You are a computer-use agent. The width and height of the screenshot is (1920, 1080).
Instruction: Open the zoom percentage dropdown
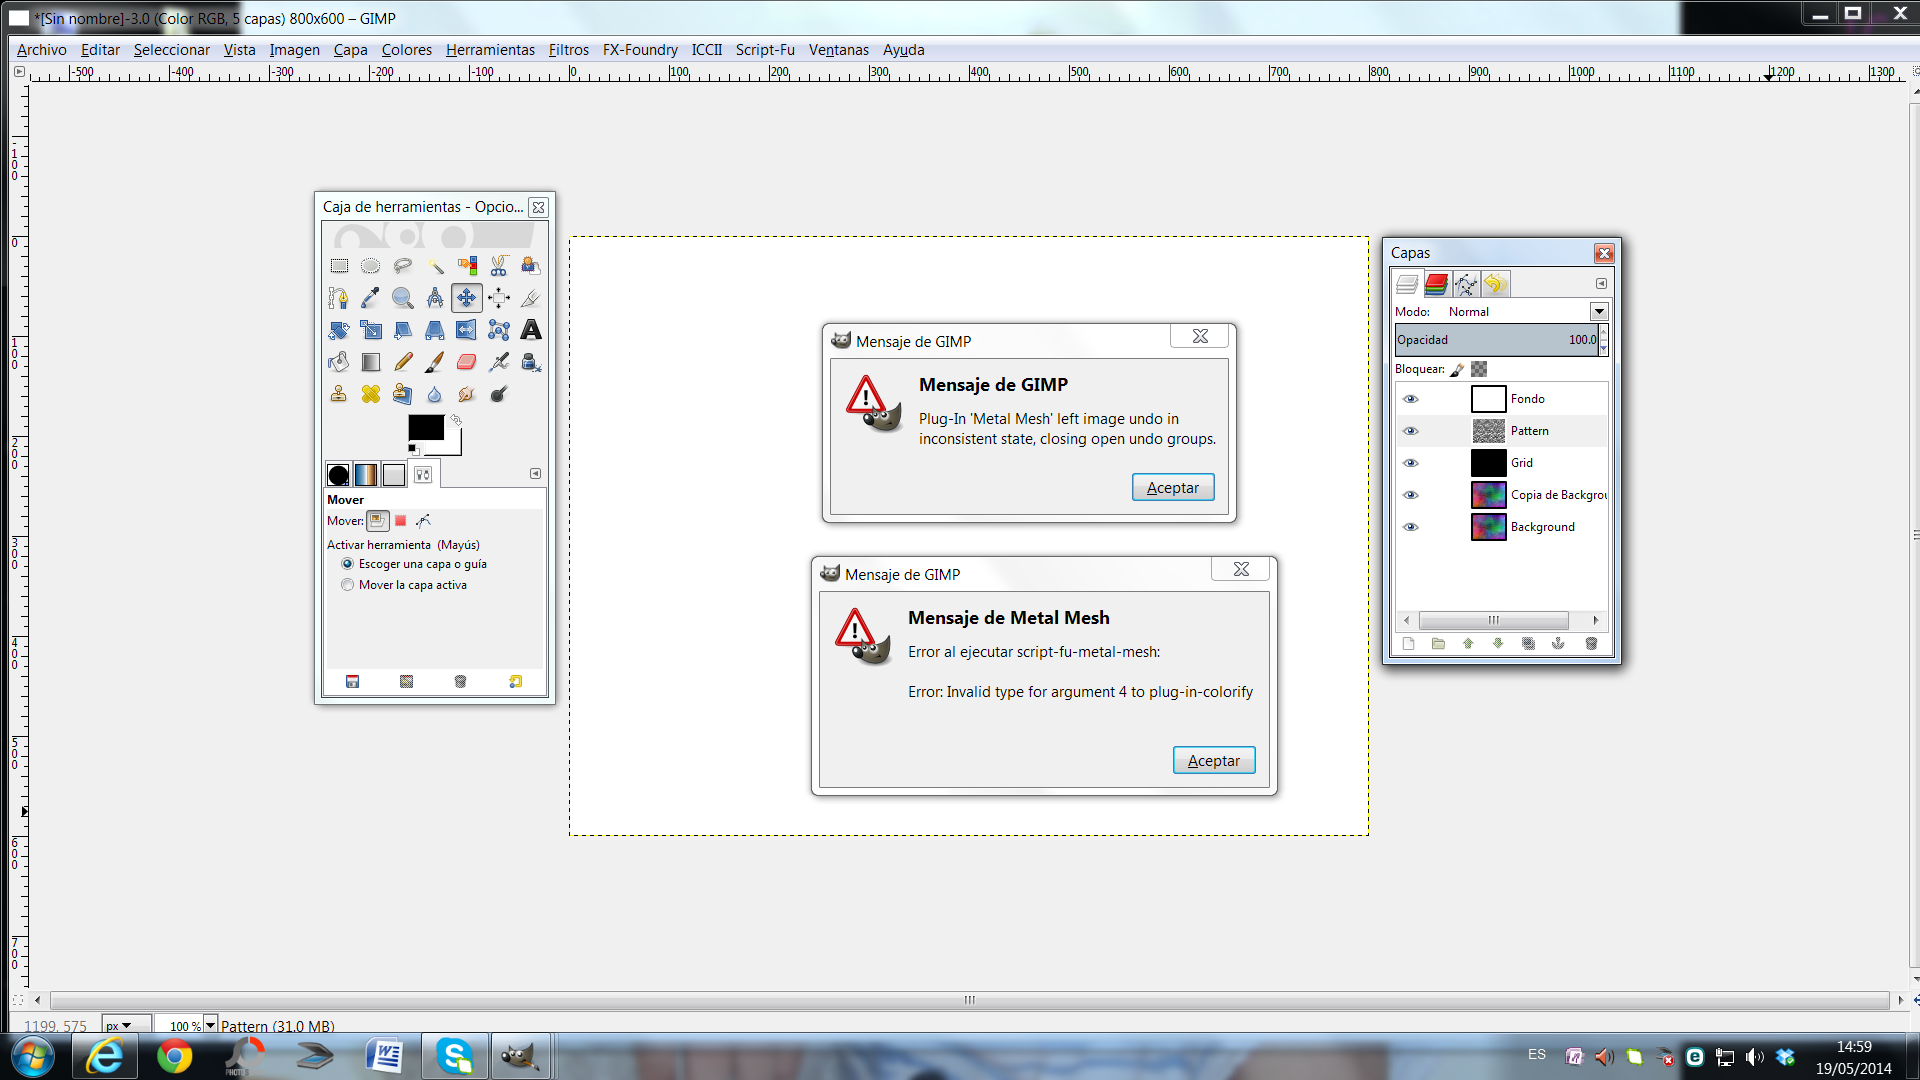(210, 1025)
